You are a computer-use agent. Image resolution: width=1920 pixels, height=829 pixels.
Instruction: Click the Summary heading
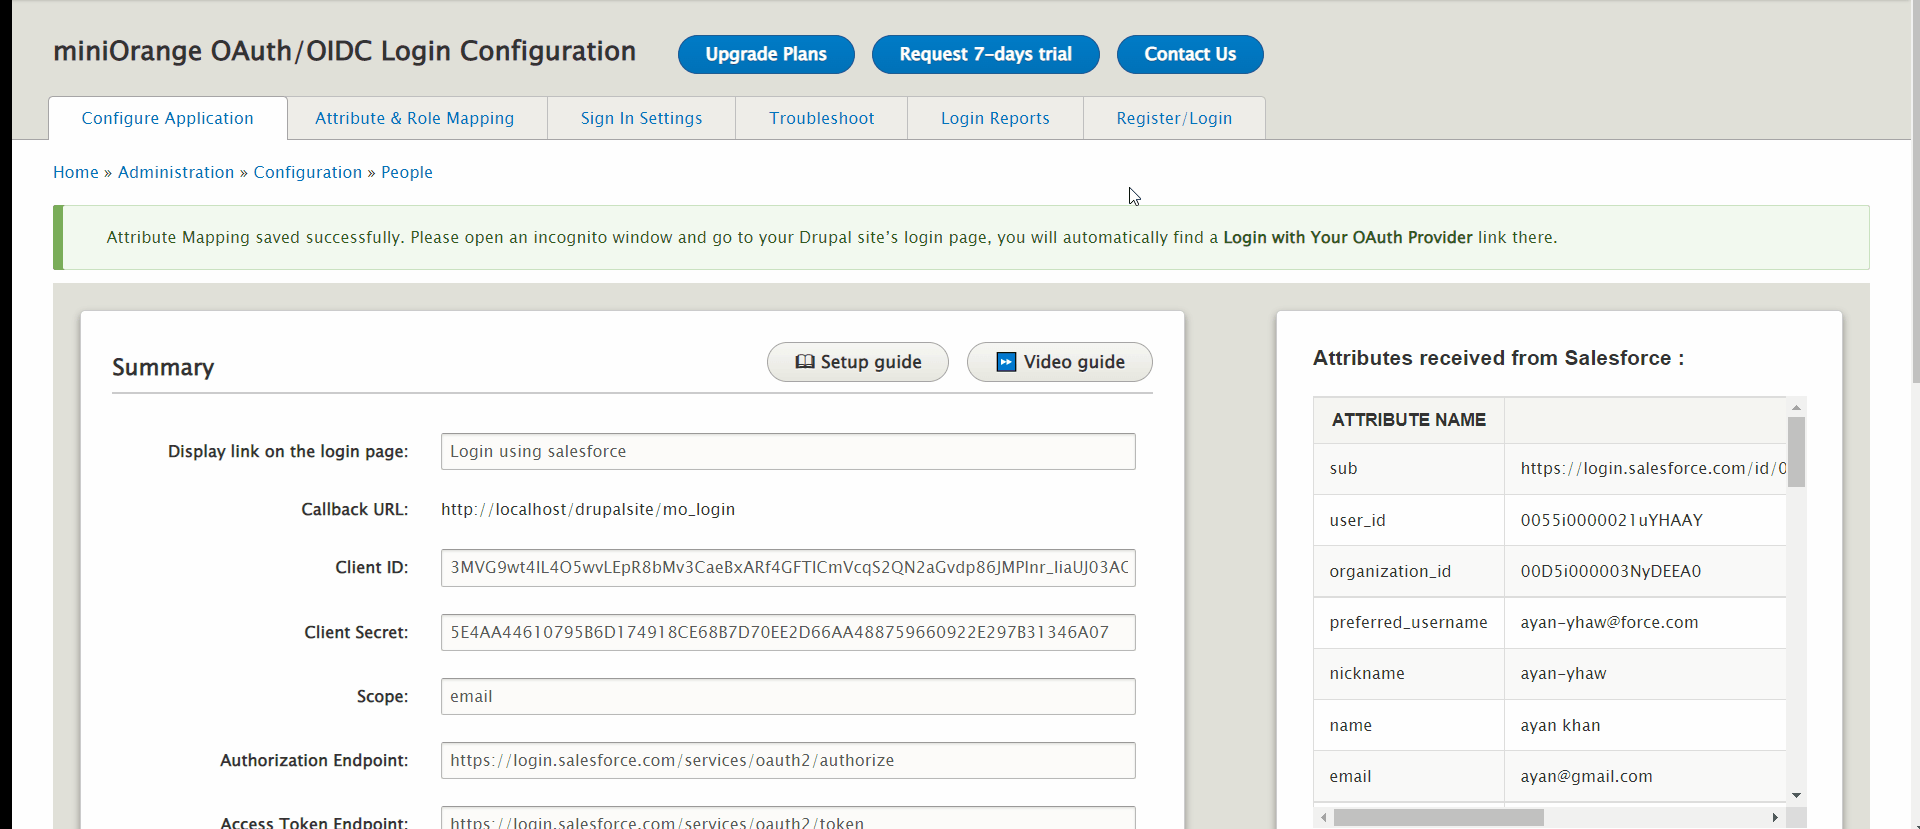pyautogui.click(x=163, y=367)
